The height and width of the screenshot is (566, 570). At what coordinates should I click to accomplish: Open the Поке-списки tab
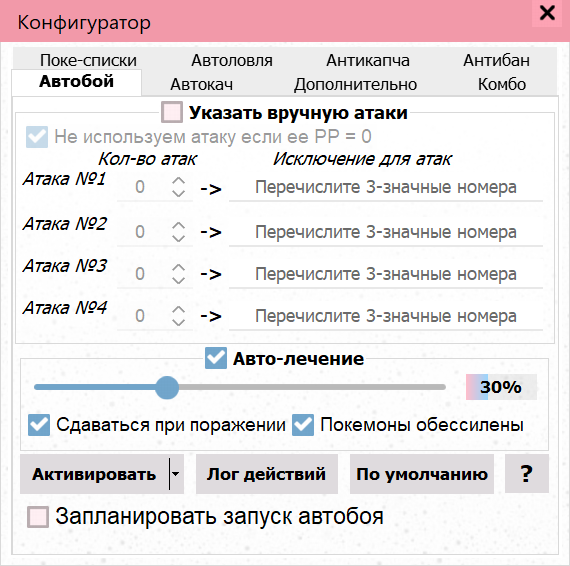click(88, 60)
